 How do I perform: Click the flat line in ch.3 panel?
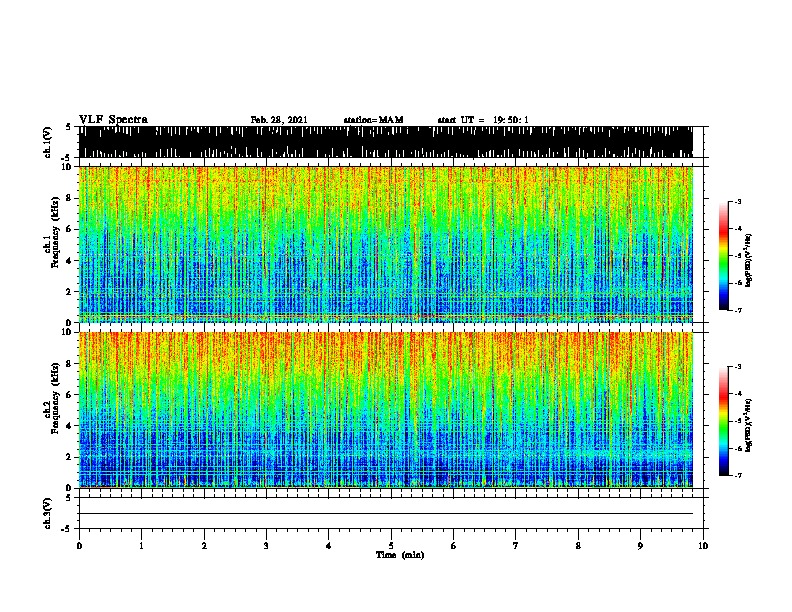[x=386, y=514]
